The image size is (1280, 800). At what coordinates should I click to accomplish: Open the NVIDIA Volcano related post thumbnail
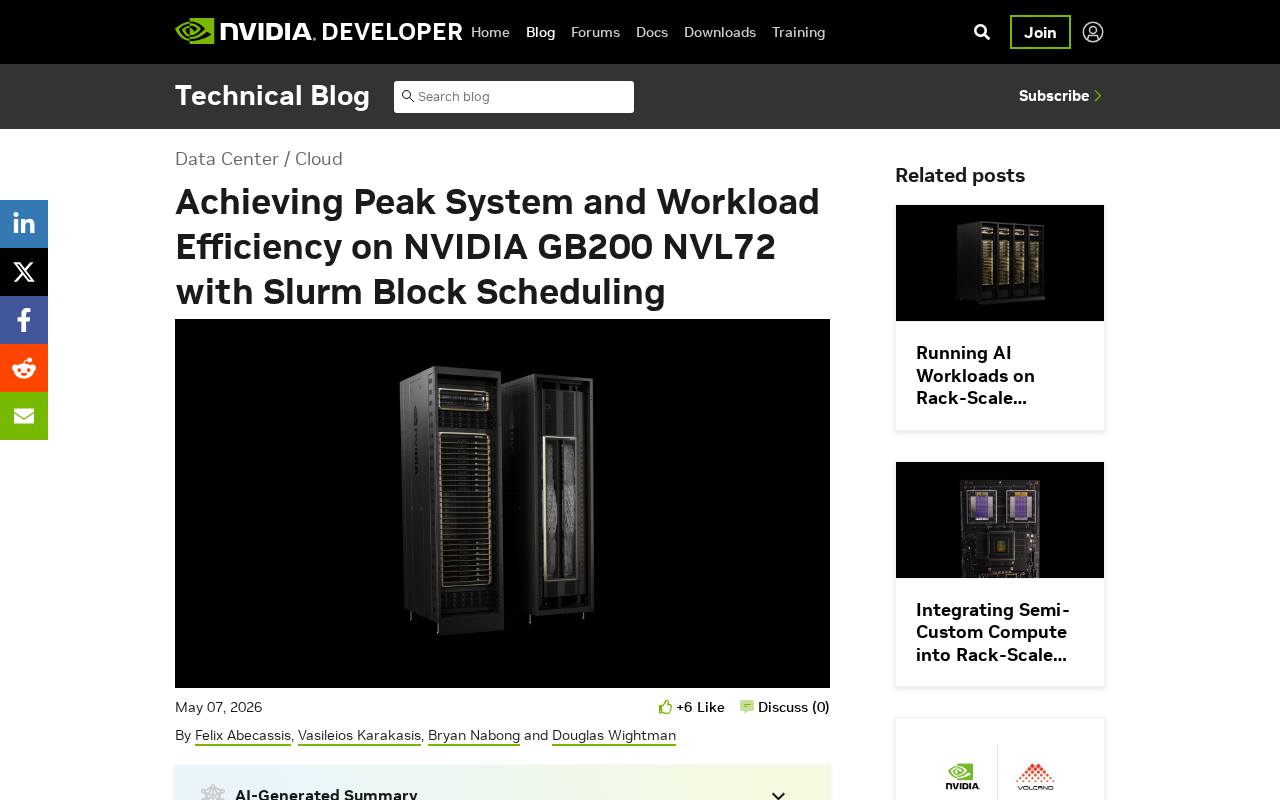point(1000,759)
